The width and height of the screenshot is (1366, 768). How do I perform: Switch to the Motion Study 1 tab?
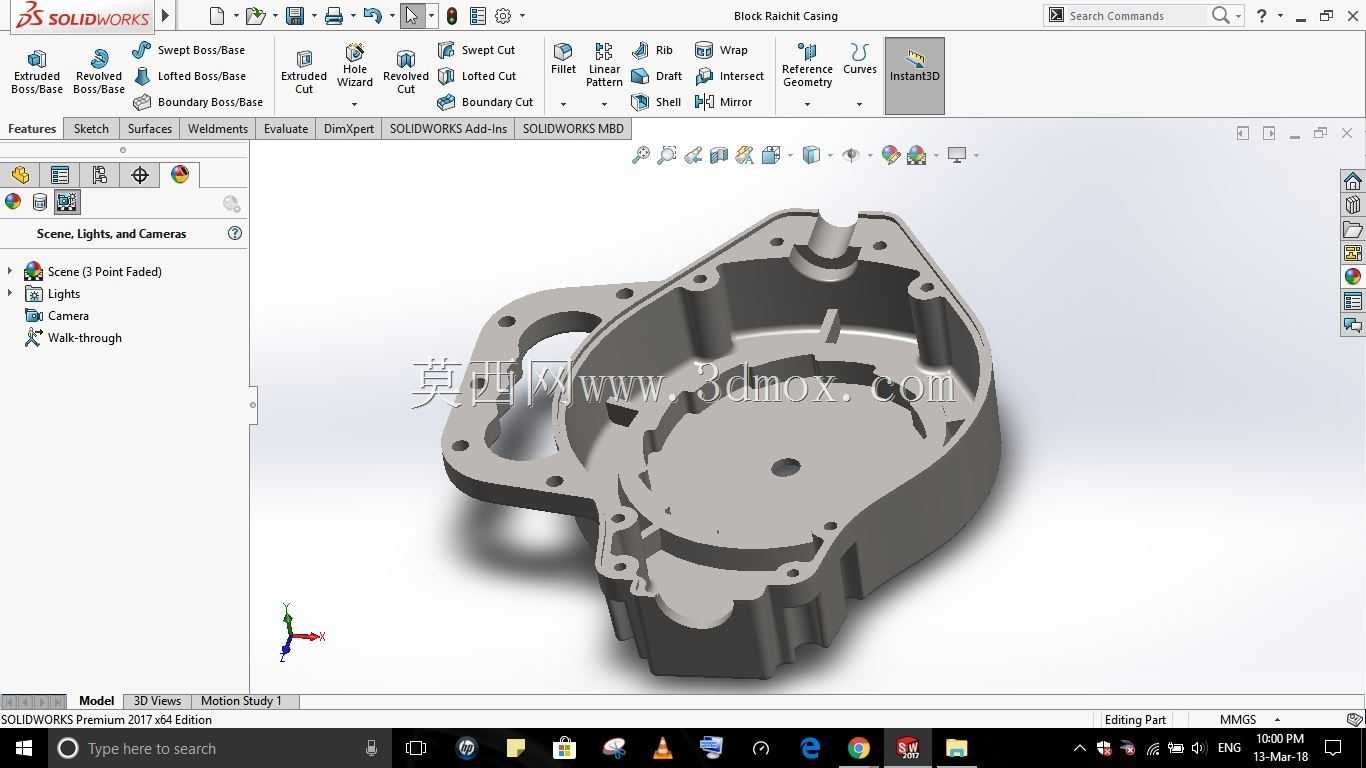(x=241, y=701)
